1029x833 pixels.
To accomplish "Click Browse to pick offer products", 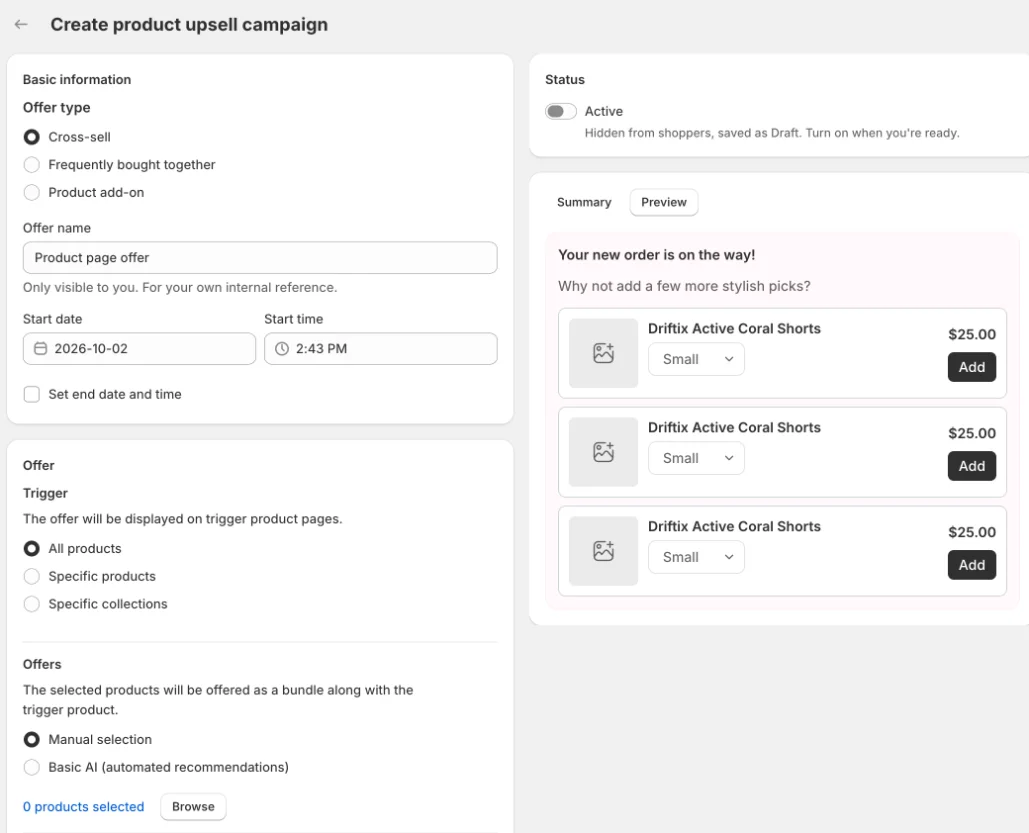I will [193, 807].
